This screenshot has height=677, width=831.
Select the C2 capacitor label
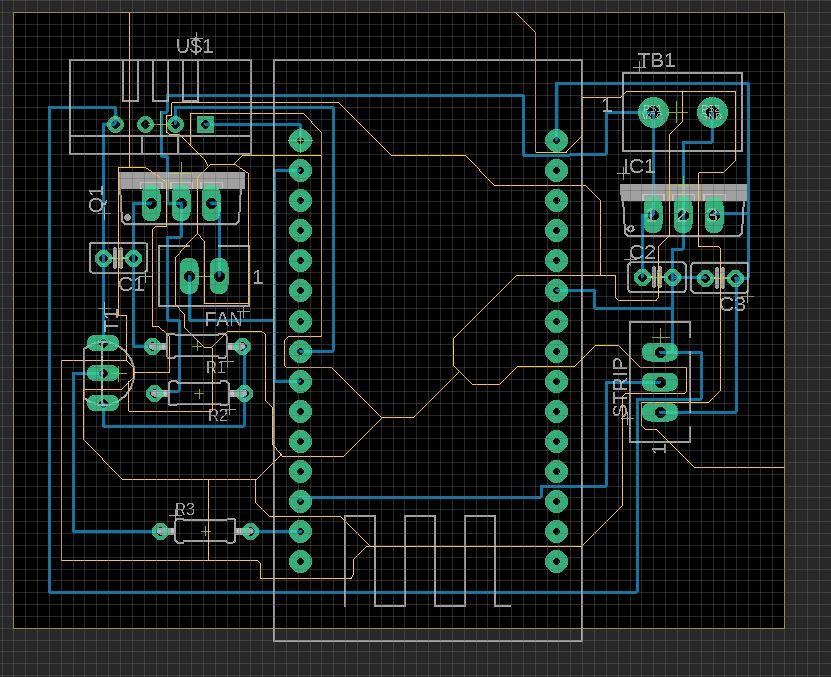pos(643,252)
